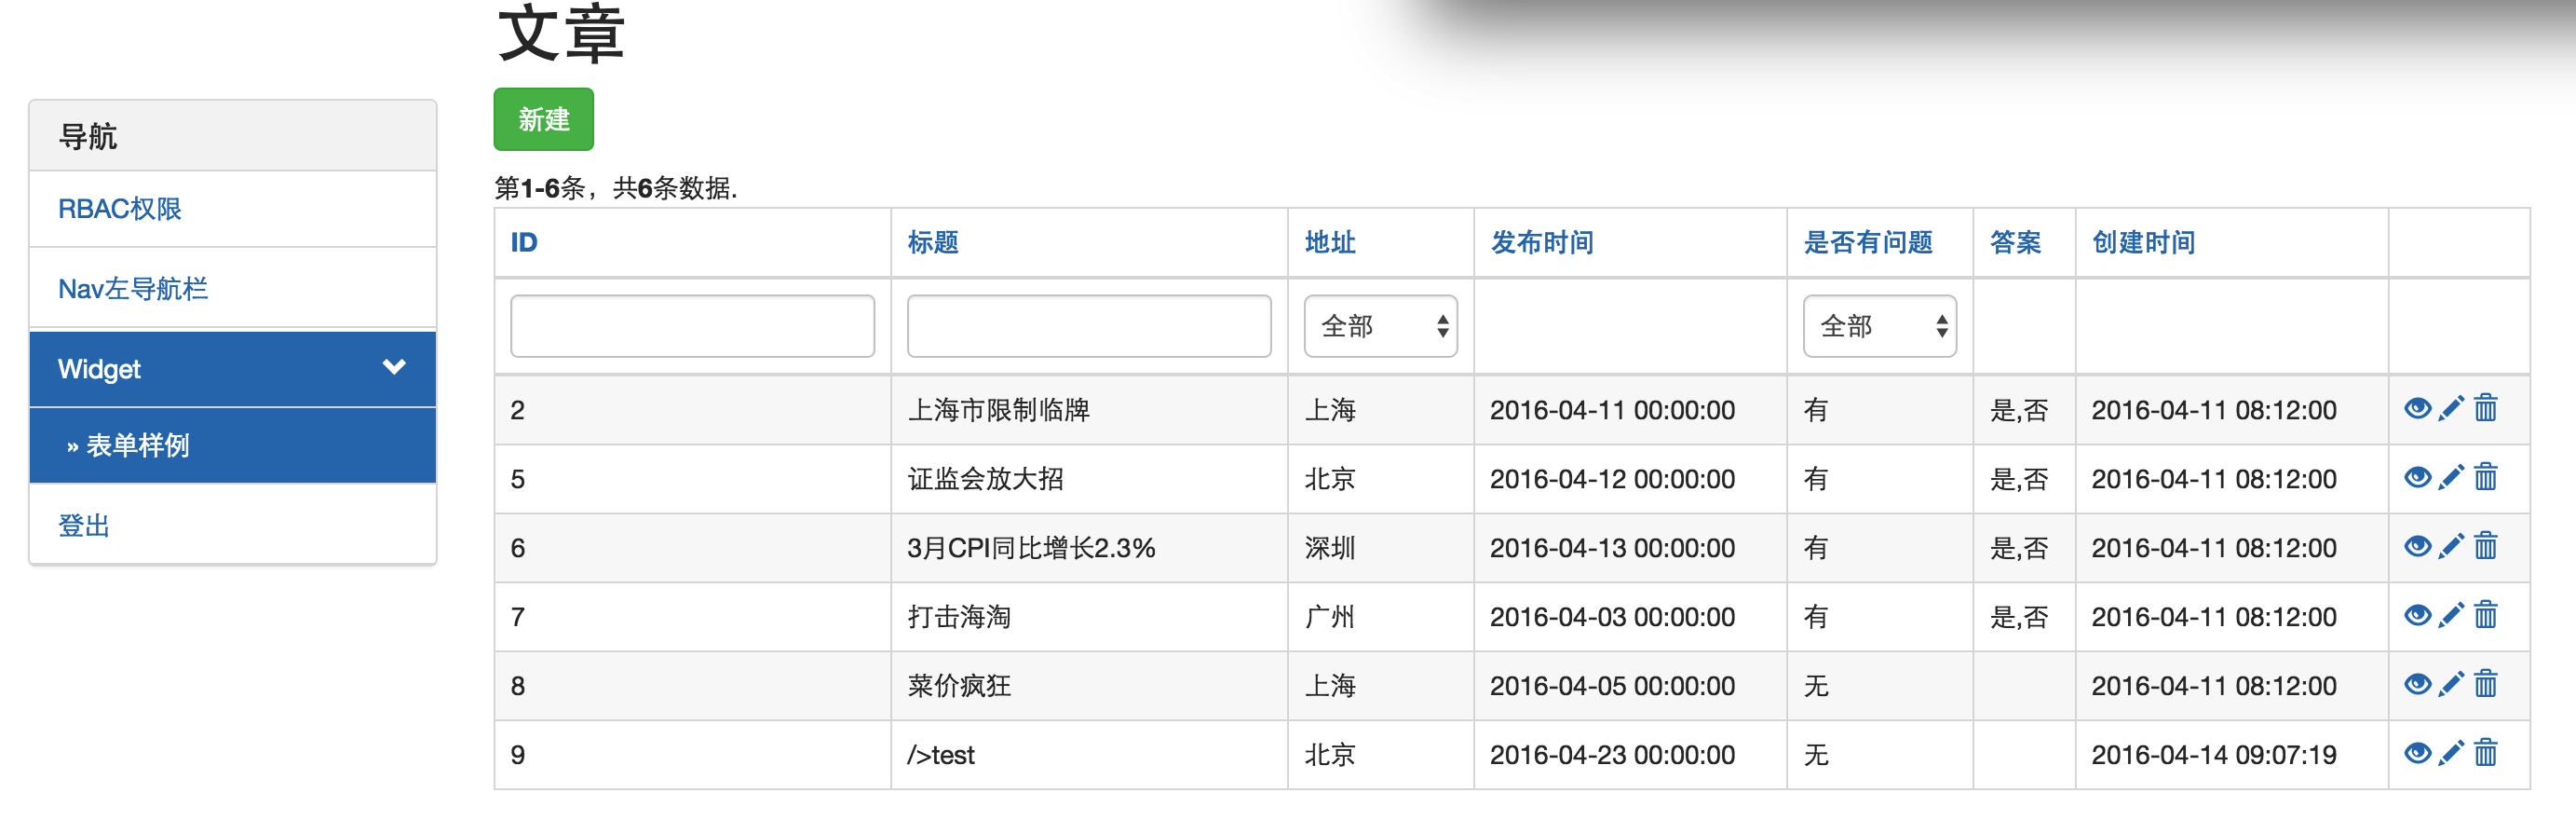Screen dimensions: 2576x820
Task: Select the 打击海淘 title cell
Action: click(x=1089, y=617)
